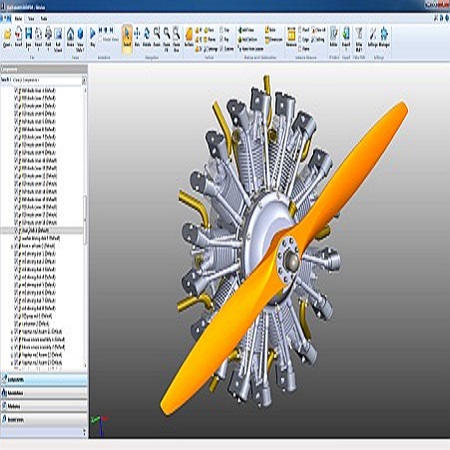Uncheck the first visible component tree checkbox
Screen dimensions: 450x450
tap(16, 90)
